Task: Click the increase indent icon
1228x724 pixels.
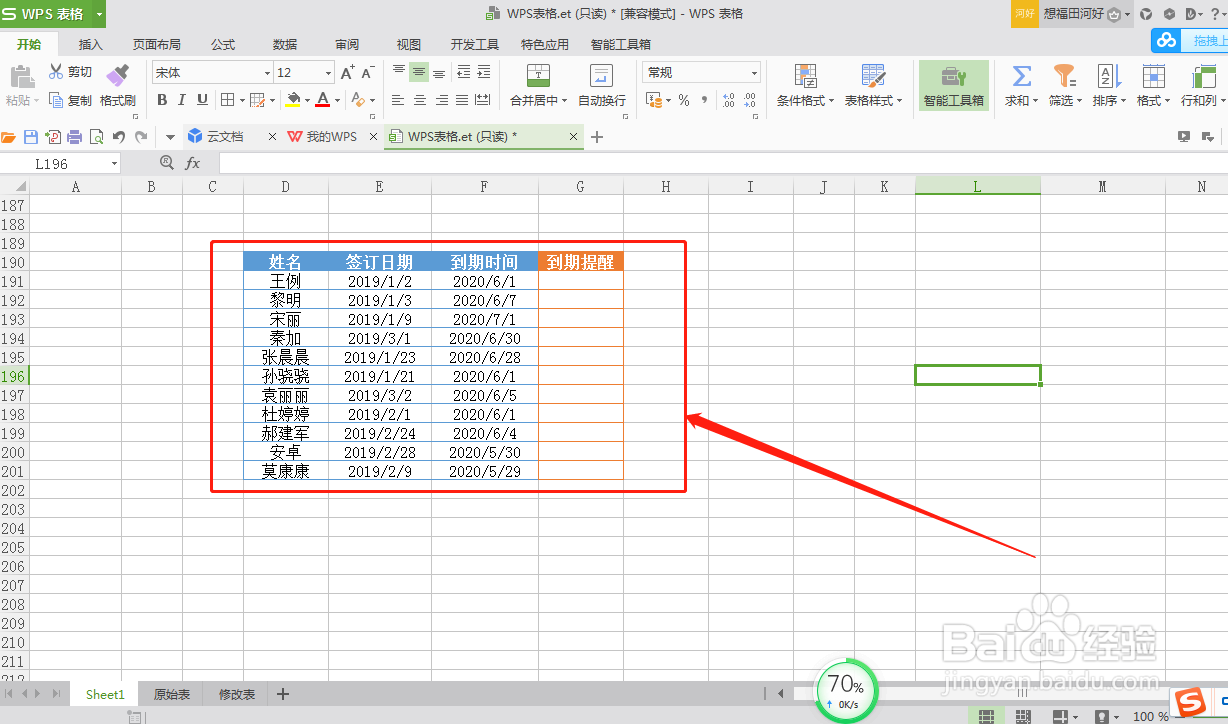Action: pyautogui.click(x=484, y=72)
